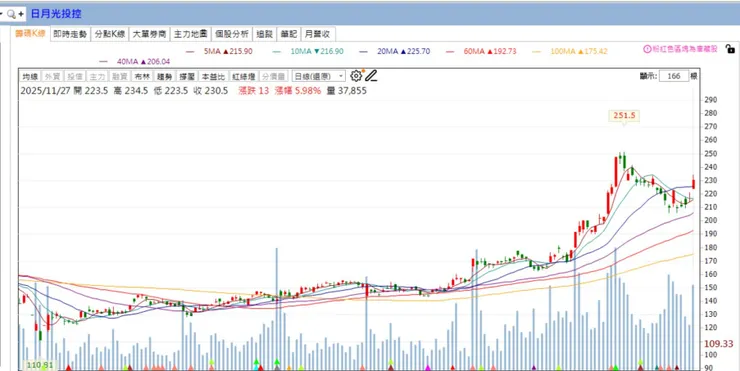Image resolution: width=740 pixels, height=371 pixels.
Task: Click the 251.5 high price label
Action: coord(624,115)
